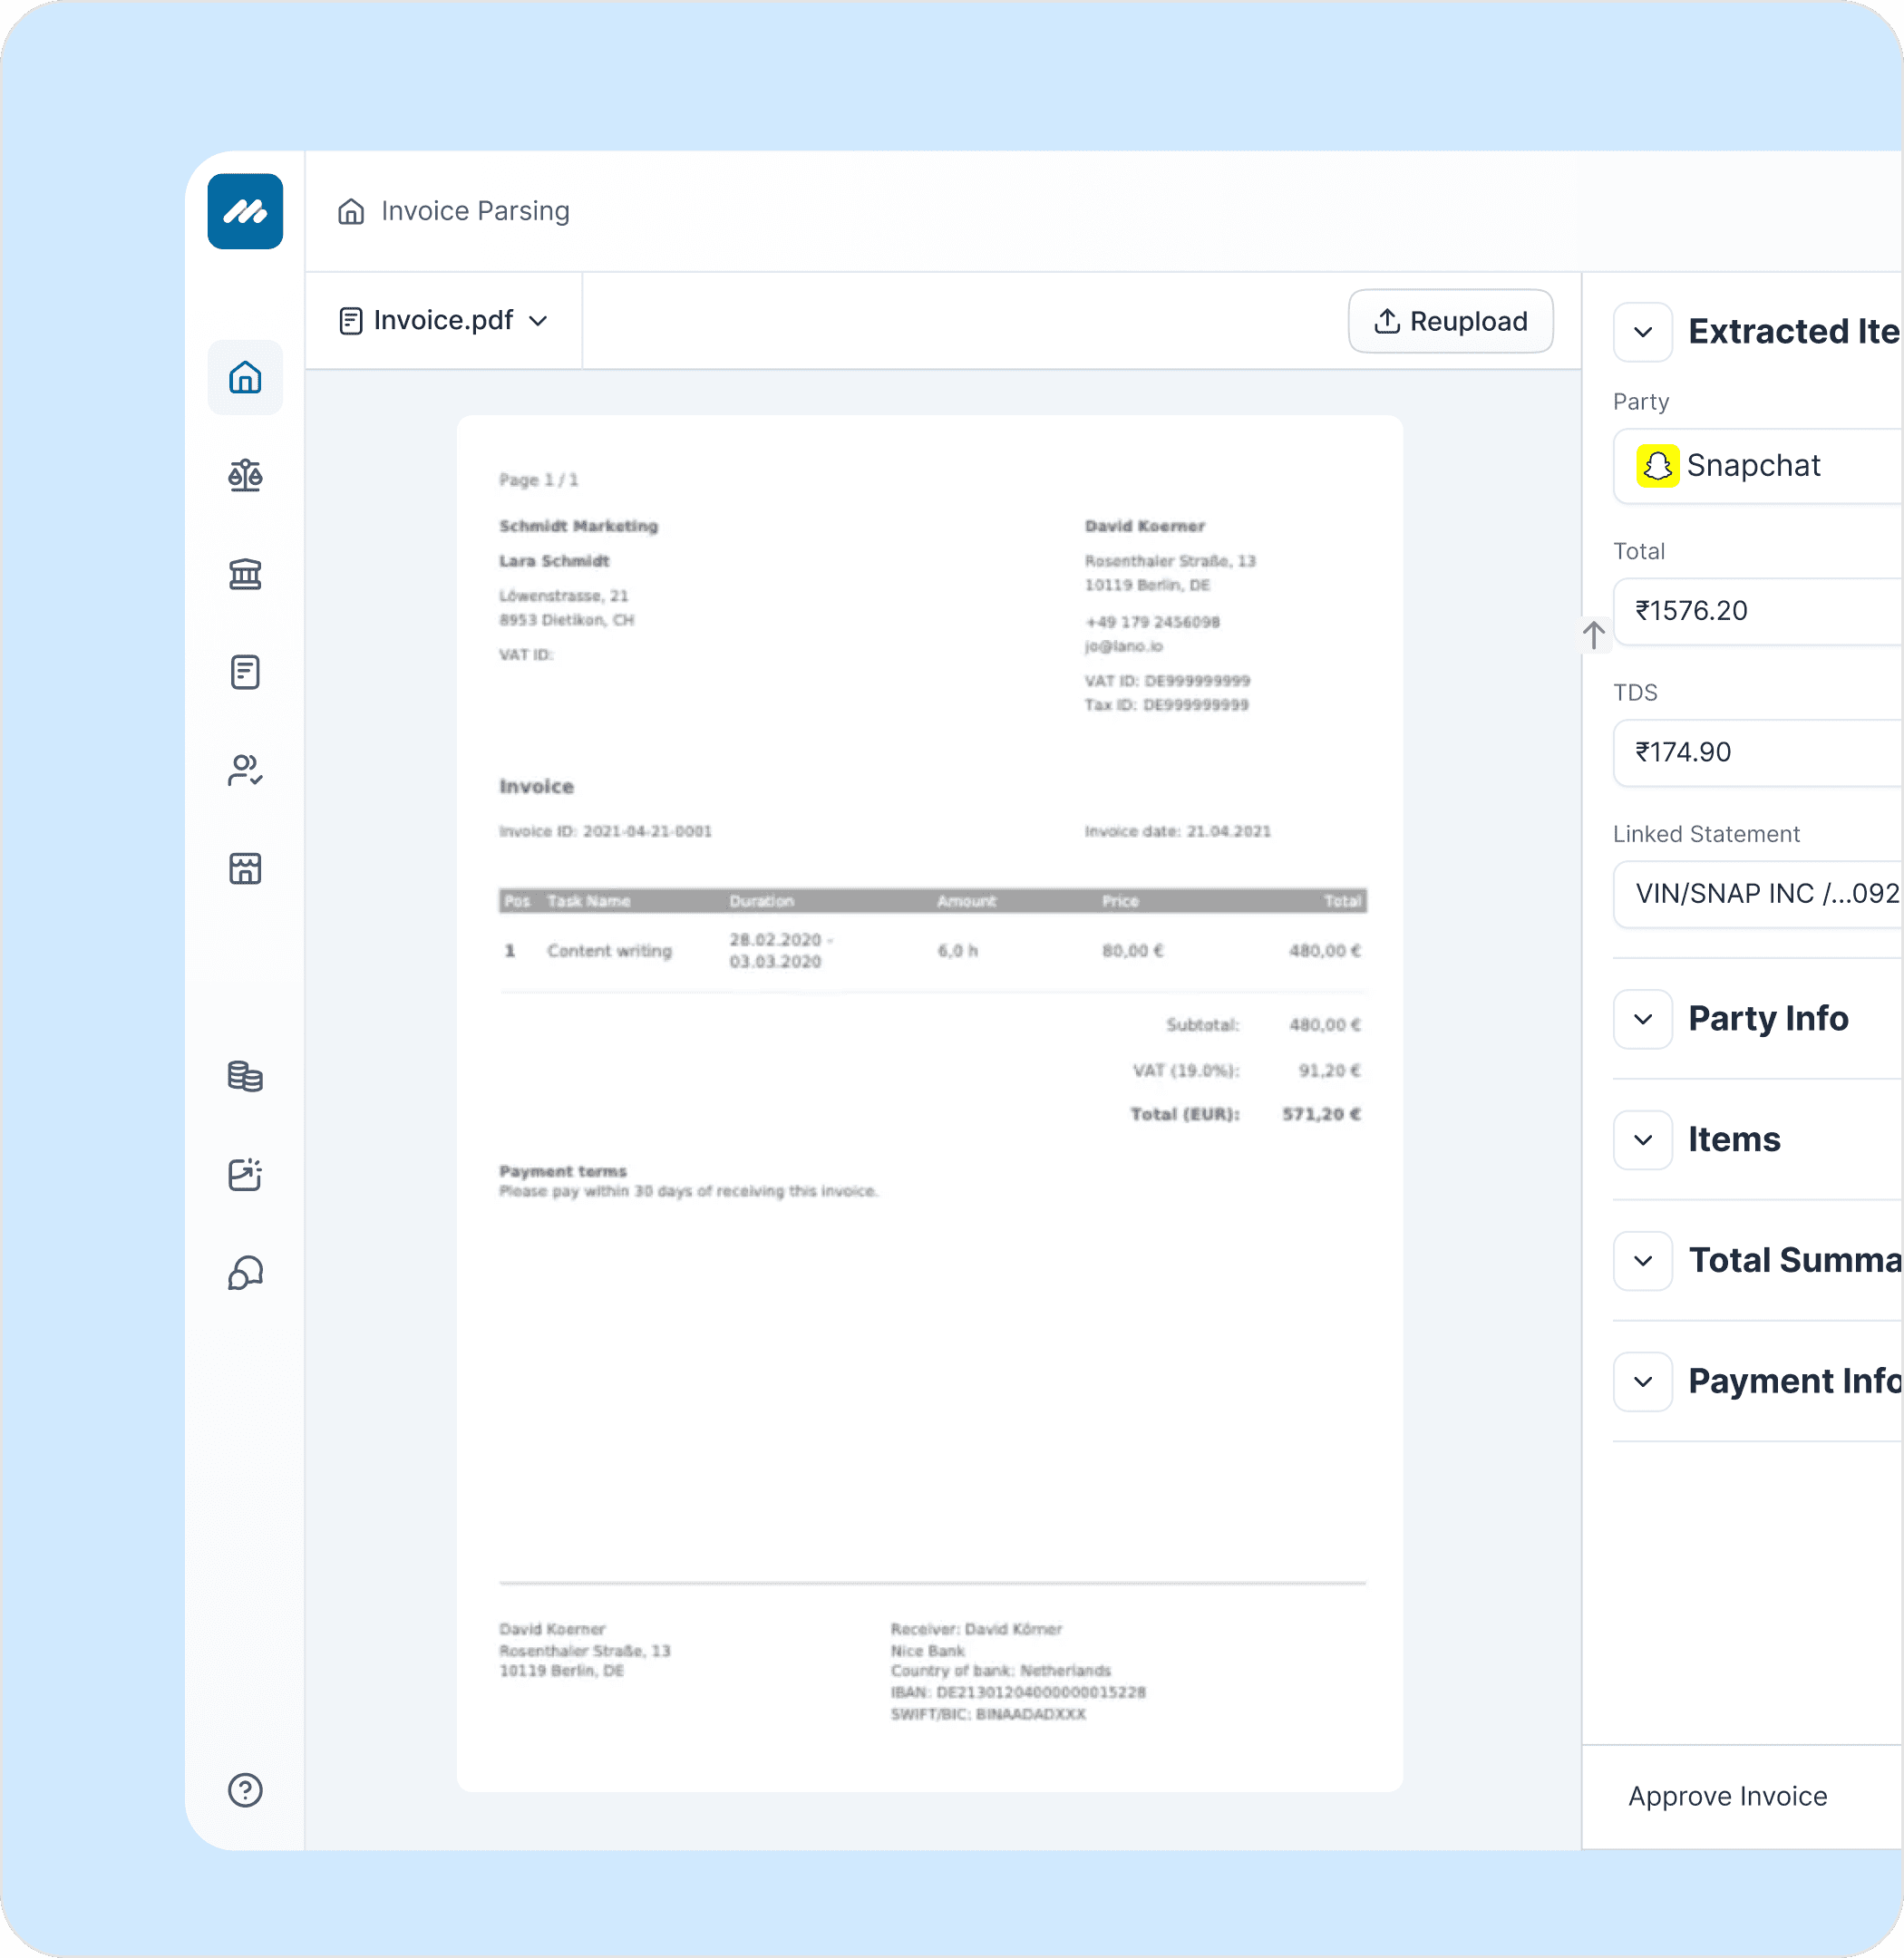Open the balance scales sidebar icon
Image resolution: width=1904 pixels, height=1958 pixels.
tap(245, 475)
